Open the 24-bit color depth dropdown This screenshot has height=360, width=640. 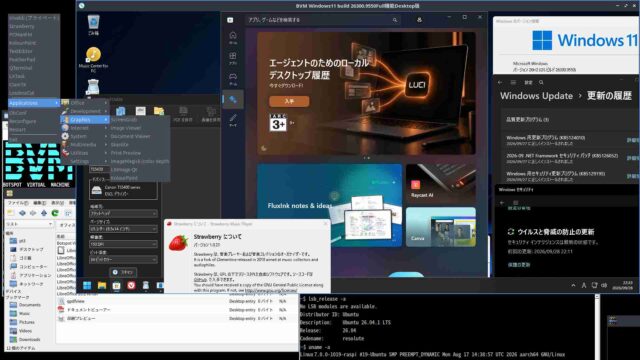[123, 259]
